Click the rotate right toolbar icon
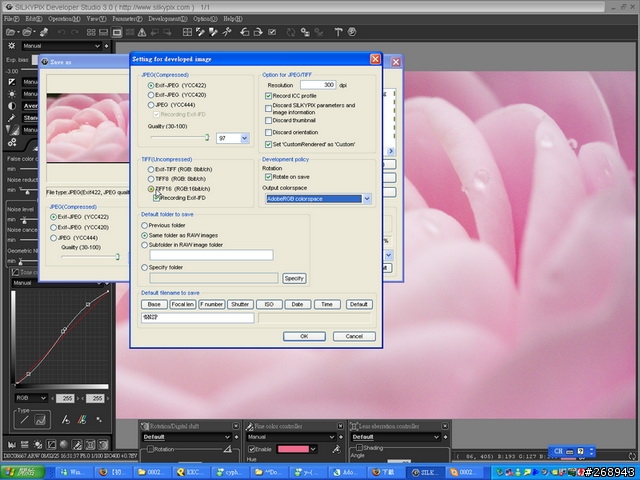The height and width of the screenshot is (480, 640). pyautogui.click(x=258, y=32)
